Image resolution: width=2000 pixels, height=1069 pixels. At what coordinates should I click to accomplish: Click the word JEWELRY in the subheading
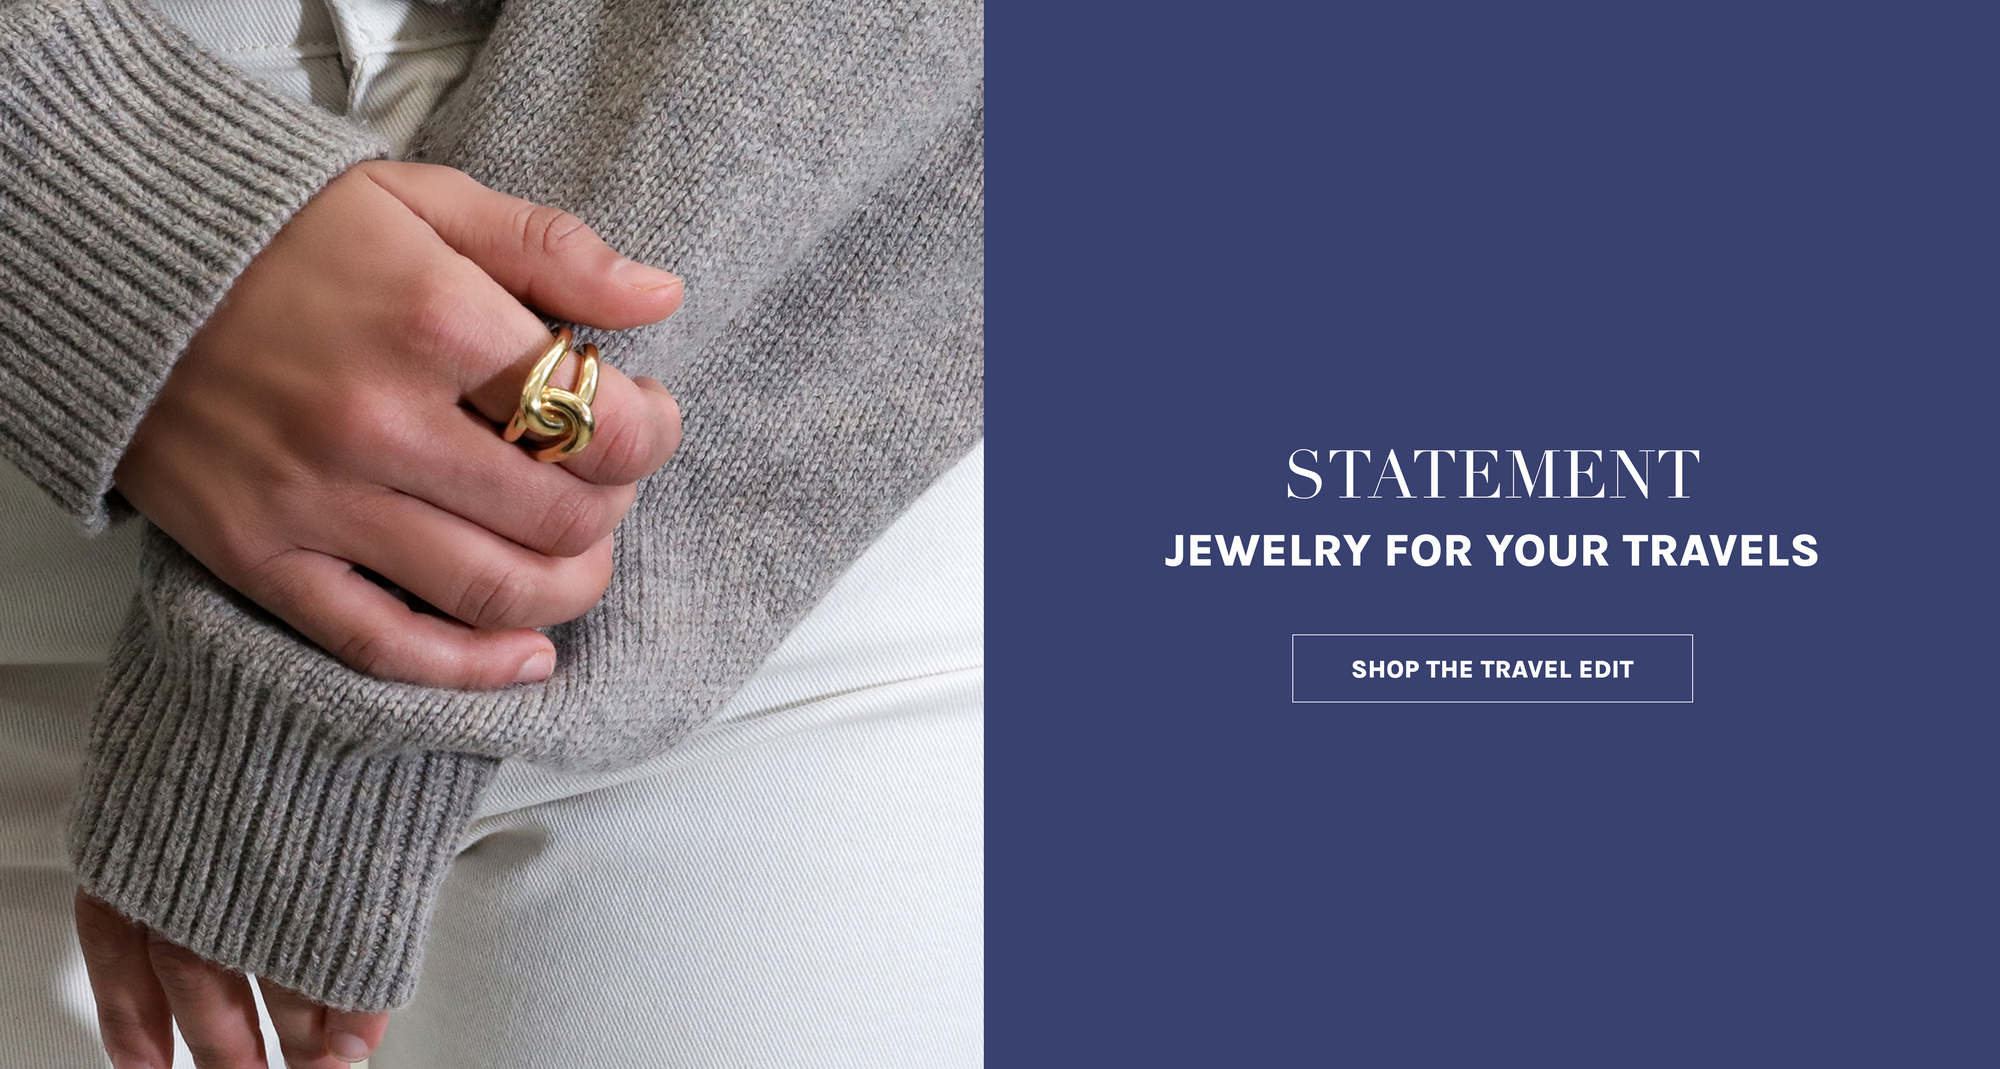(x=1267, y=551)
